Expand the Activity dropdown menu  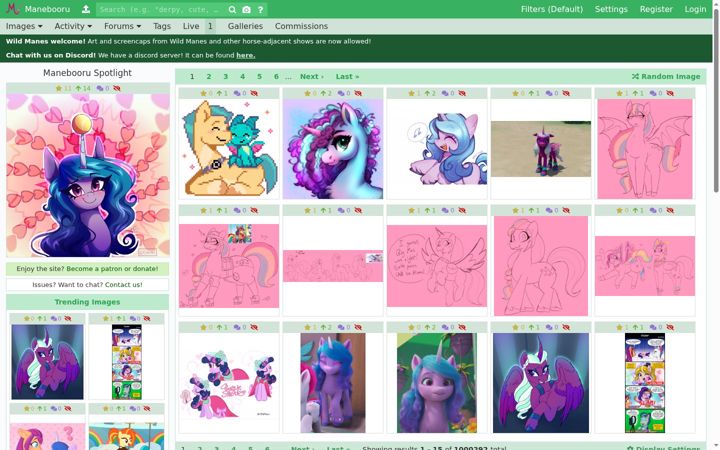pyautogui.click(x=73, y=26)
